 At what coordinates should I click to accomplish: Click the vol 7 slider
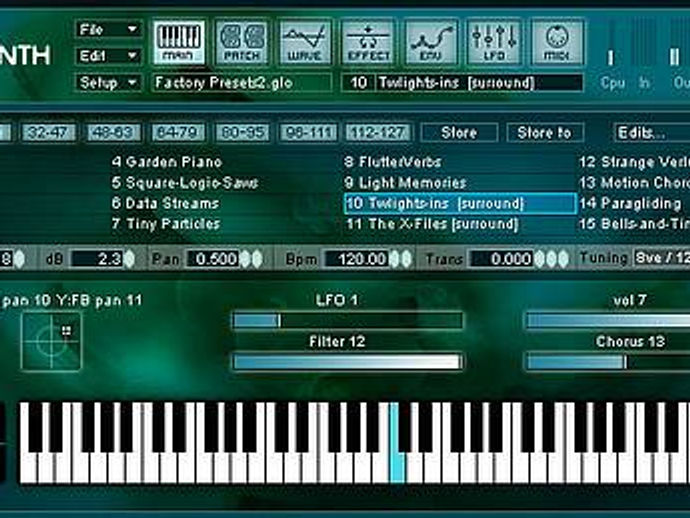pos(608,320)
